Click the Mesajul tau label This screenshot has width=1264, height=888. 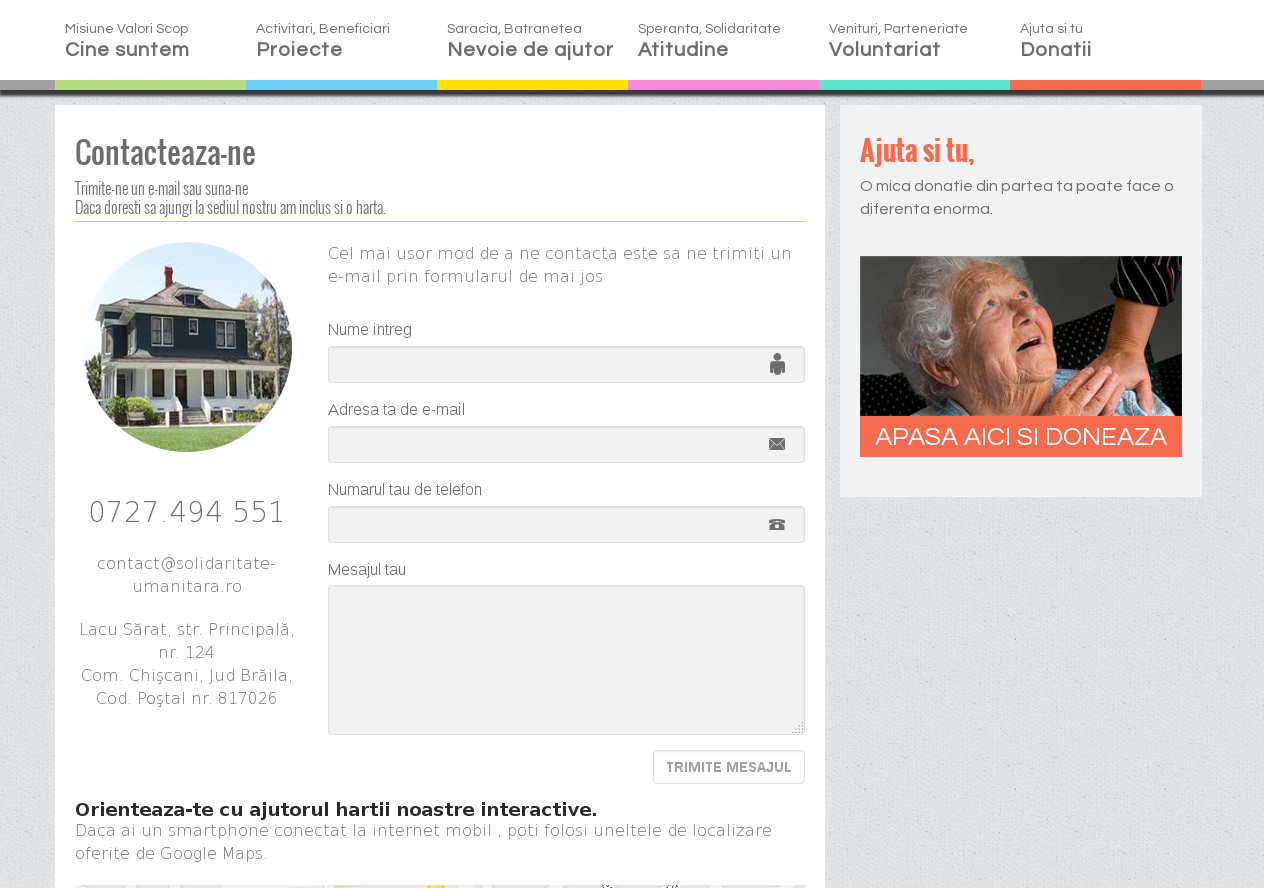pos(367,569)
